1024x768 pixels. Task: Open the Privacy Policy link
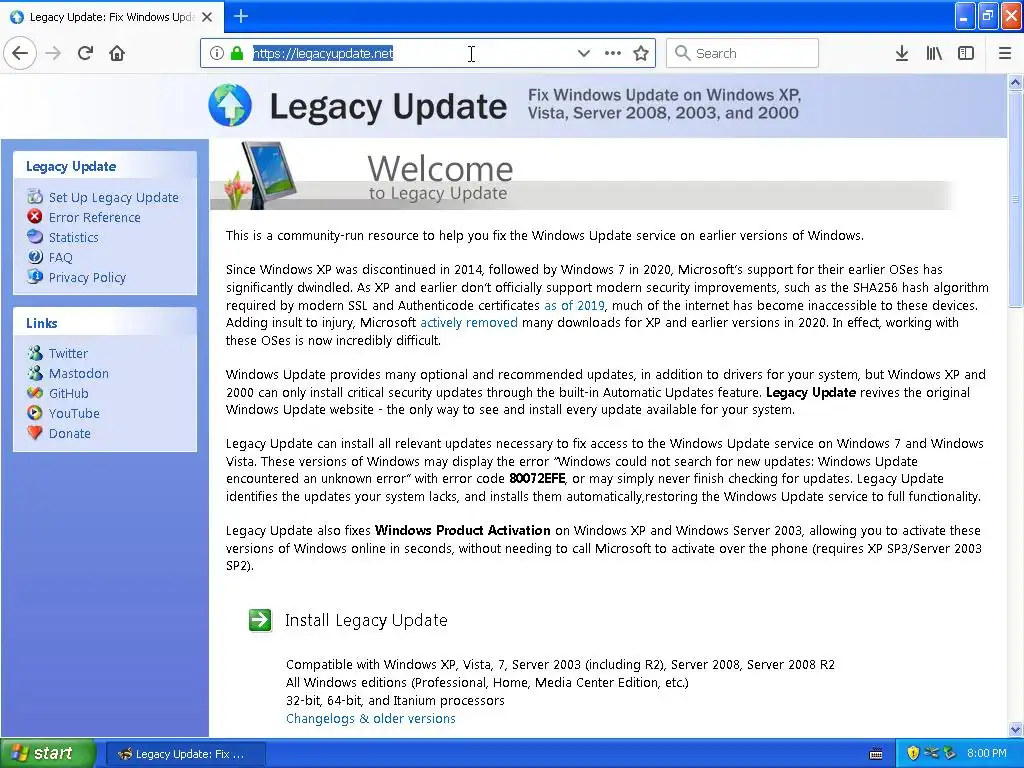pyautogui.click(x=87, y=278)
